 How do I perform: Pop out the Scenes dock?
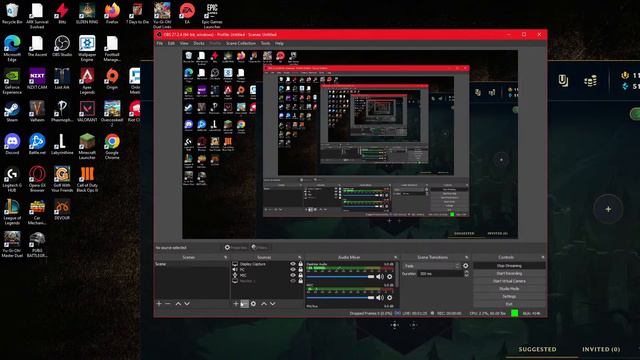click(226, 258)
